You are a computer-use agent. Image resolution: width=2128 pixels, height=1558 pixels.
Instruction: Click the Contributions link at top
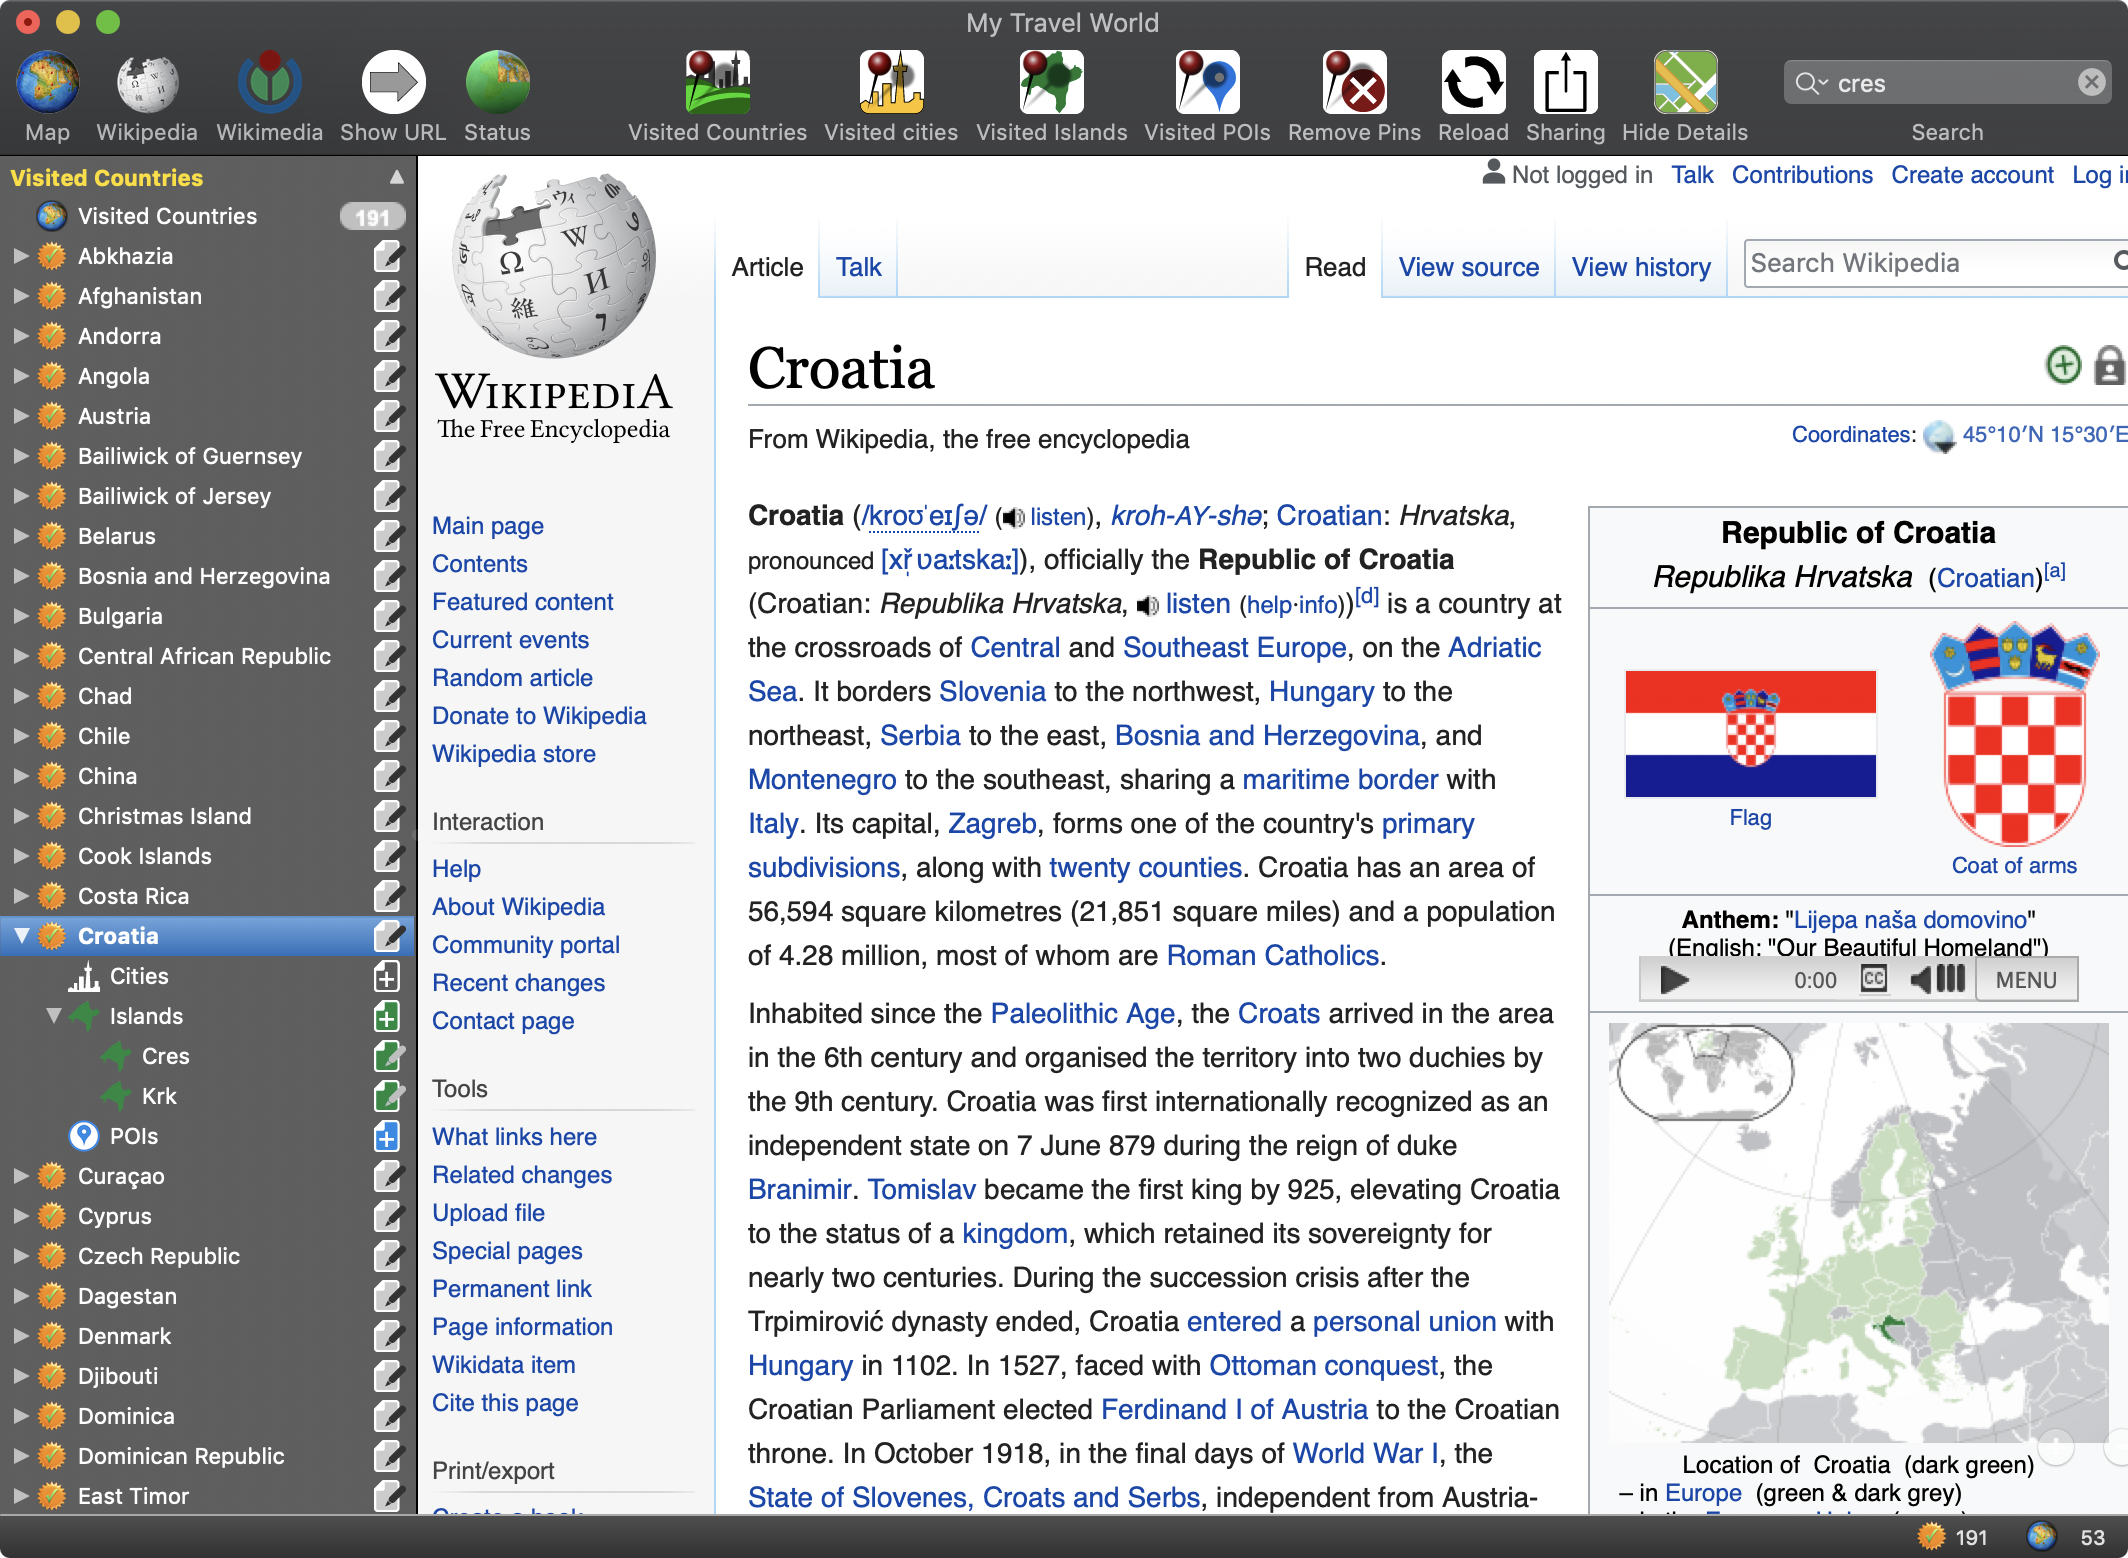click(x=1802, y=175)
